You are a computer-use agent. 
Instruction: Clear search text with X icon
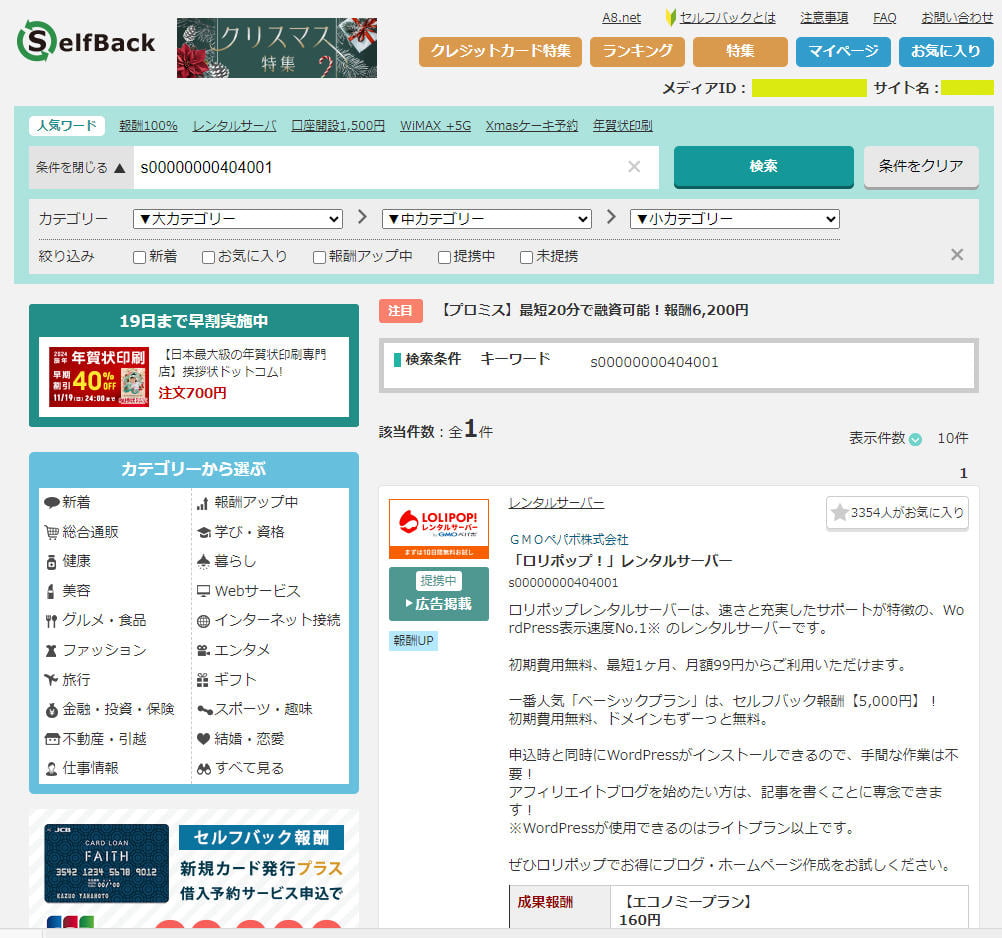point(633,167)
